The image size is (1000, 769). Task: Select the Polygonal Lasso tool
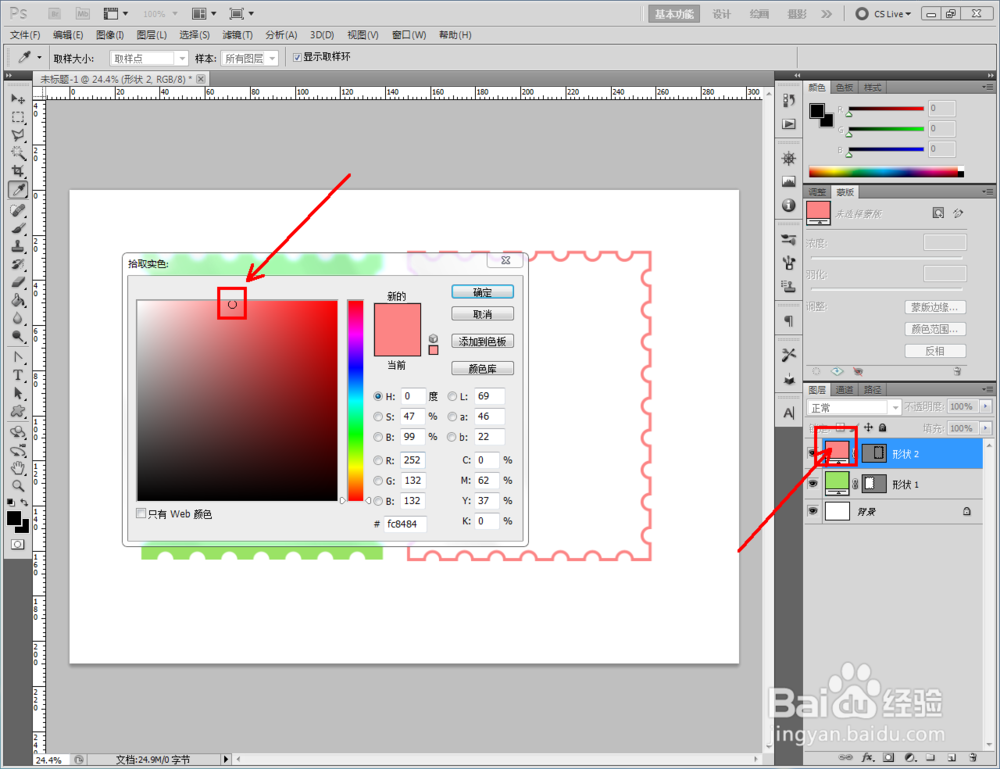click(18, 135)
